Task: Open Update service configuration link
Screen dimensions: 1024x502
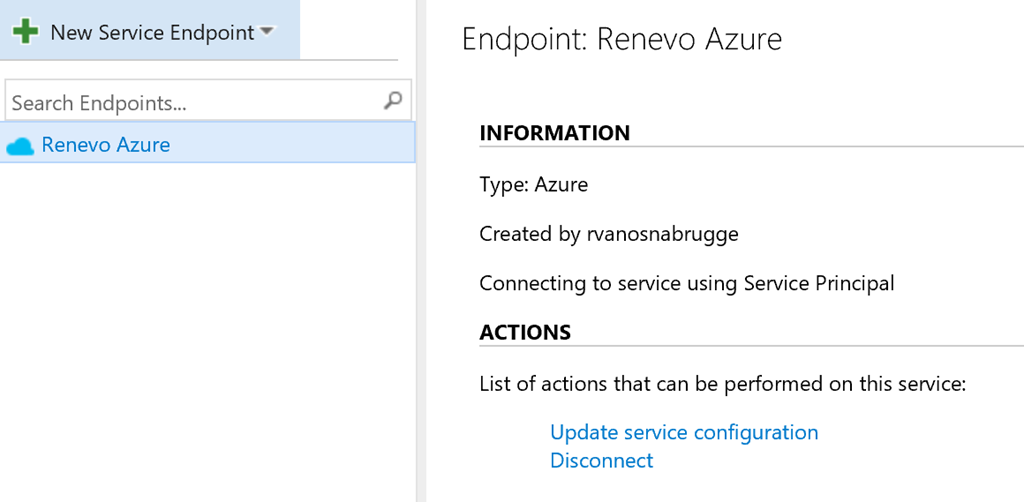Action: [x=684, y=432]
